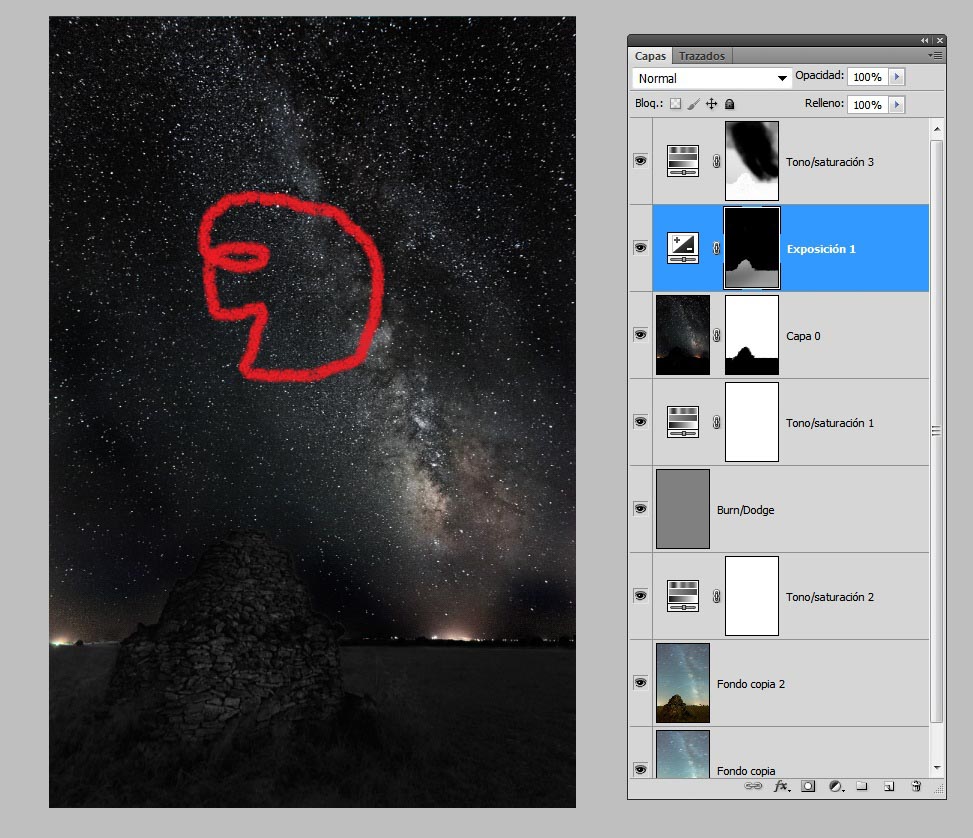
Task: Click the layer styles fx icon
Action: (x=781, y=787)
